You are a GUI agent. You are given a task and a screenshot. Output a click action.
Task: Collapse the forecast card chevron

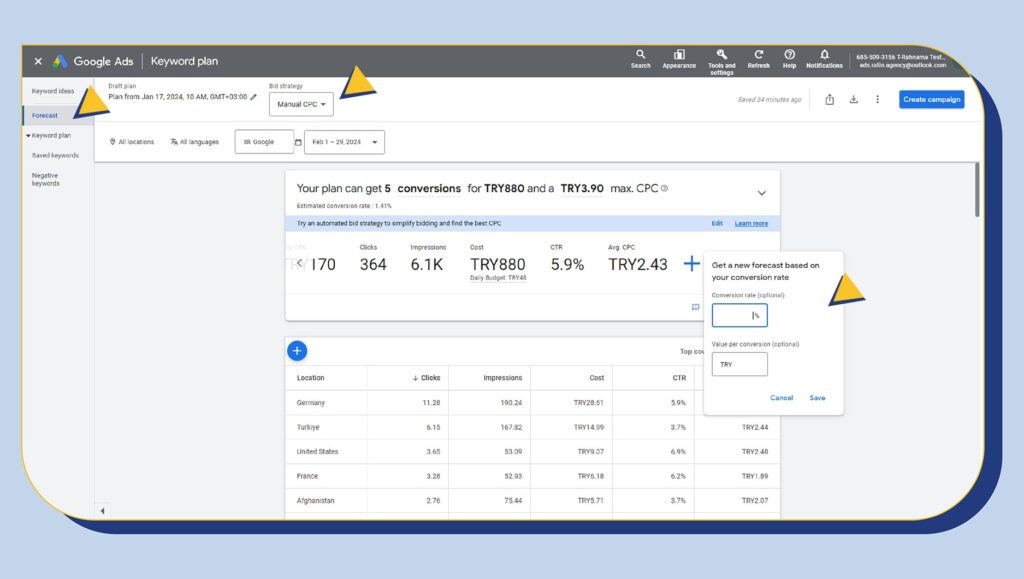tap(761, 193)
